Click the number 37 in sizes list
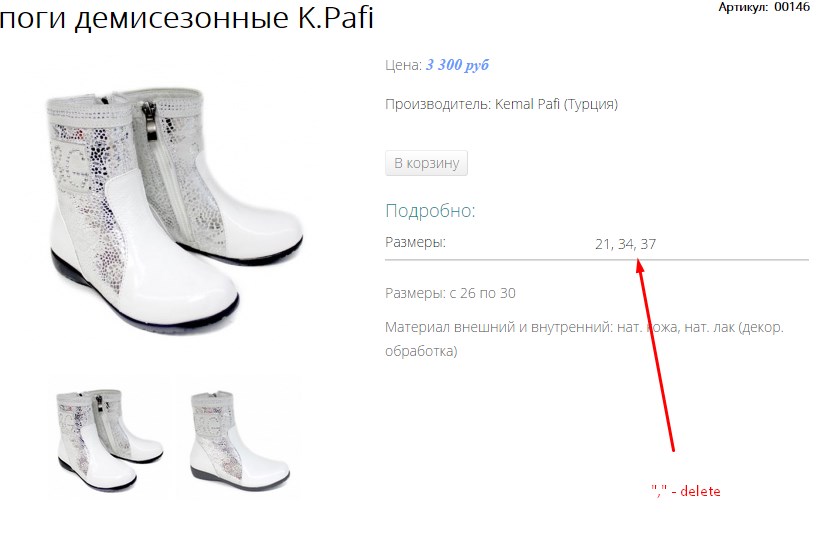 tap(648, 244)
